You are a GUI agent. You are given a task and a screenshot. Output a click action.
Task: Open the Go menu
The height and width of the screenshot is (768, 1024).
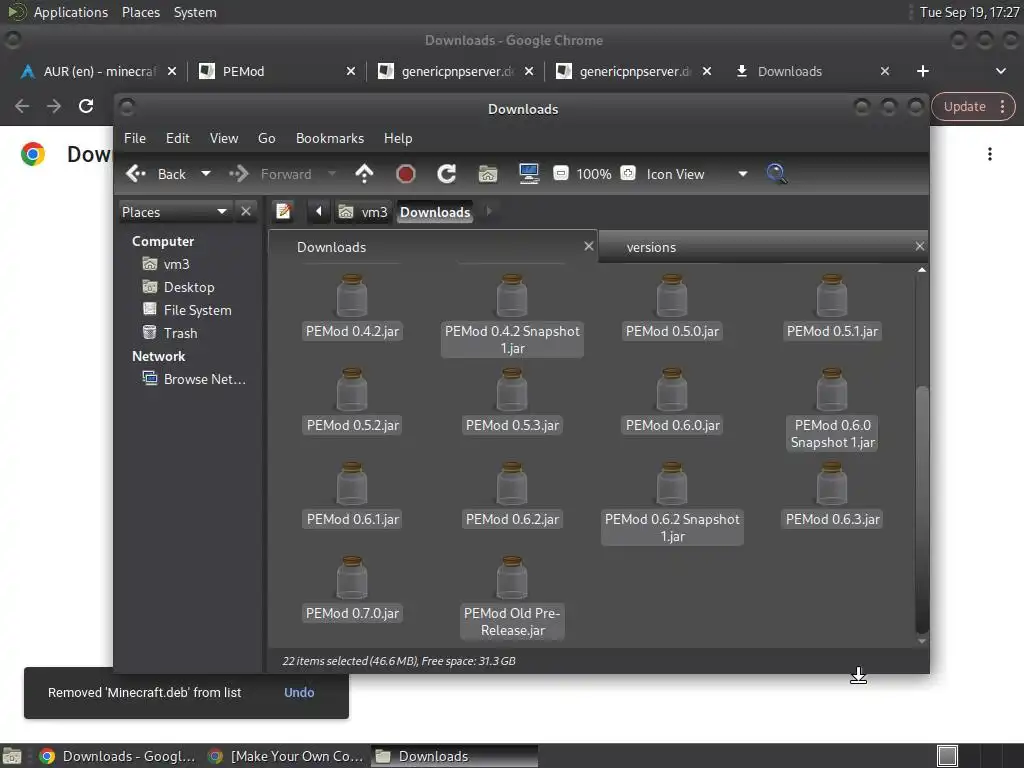coord(266,138)
